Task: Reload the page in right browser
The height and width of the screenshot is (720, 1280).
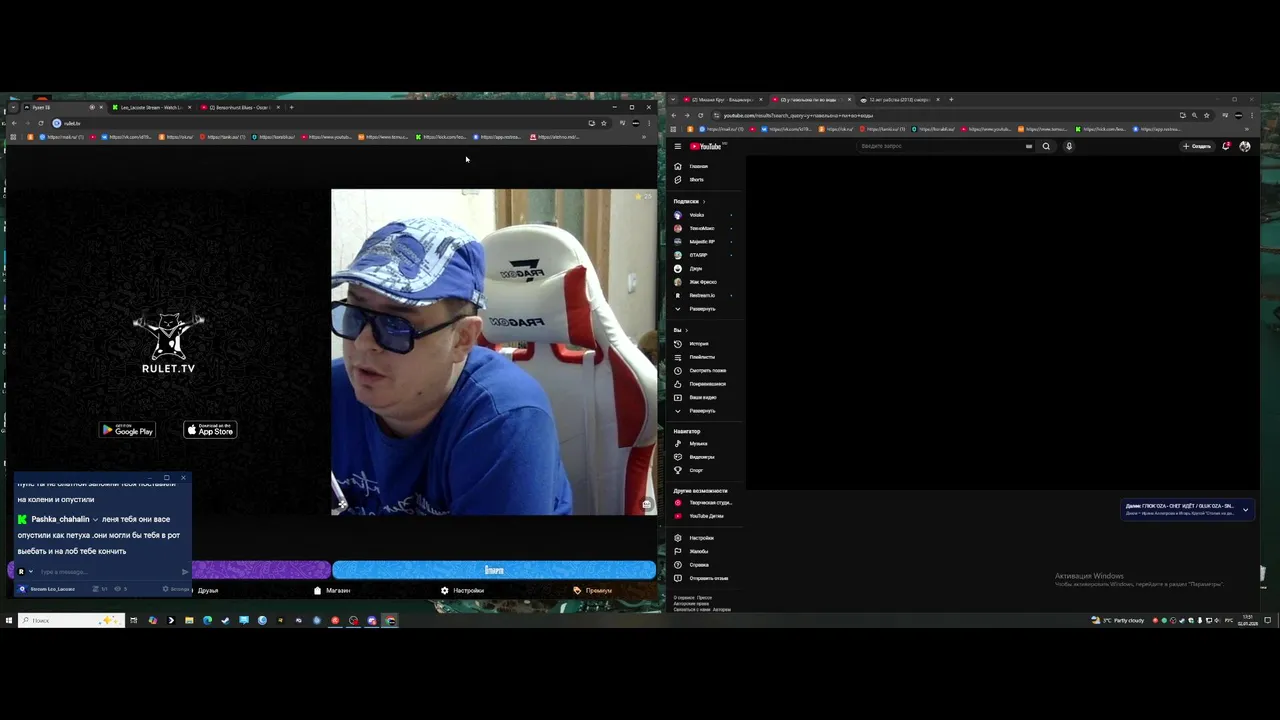Action: (700, 115)
